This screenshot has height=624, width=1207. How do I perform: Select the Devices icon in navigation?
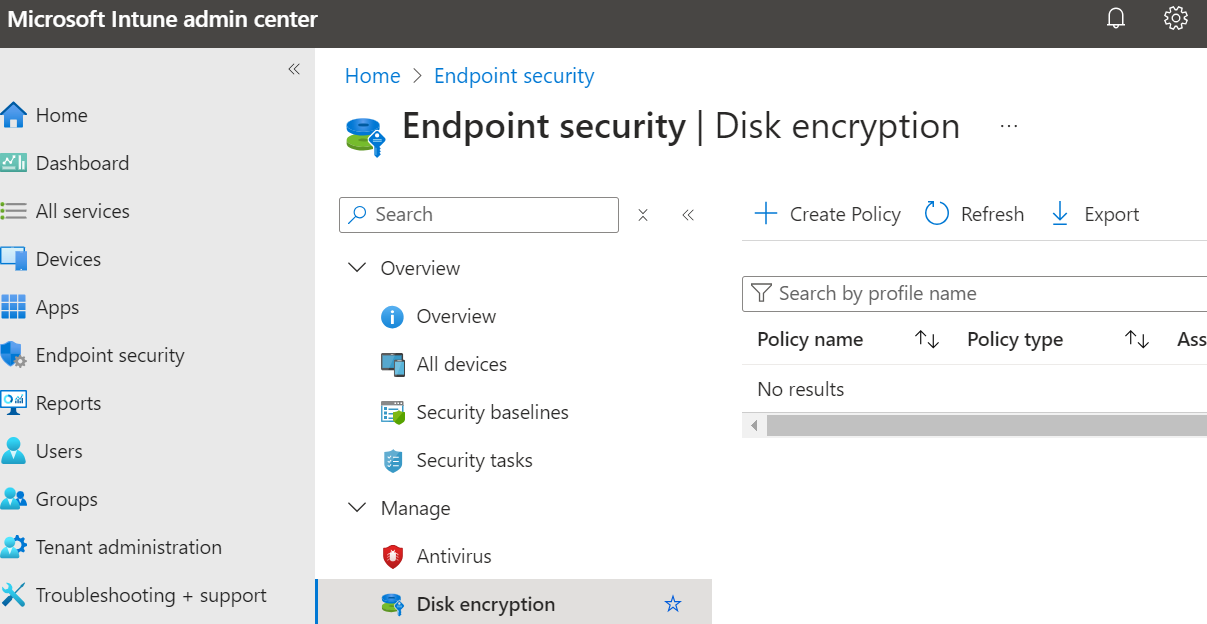pyautogui.click(x=14, y=259)
